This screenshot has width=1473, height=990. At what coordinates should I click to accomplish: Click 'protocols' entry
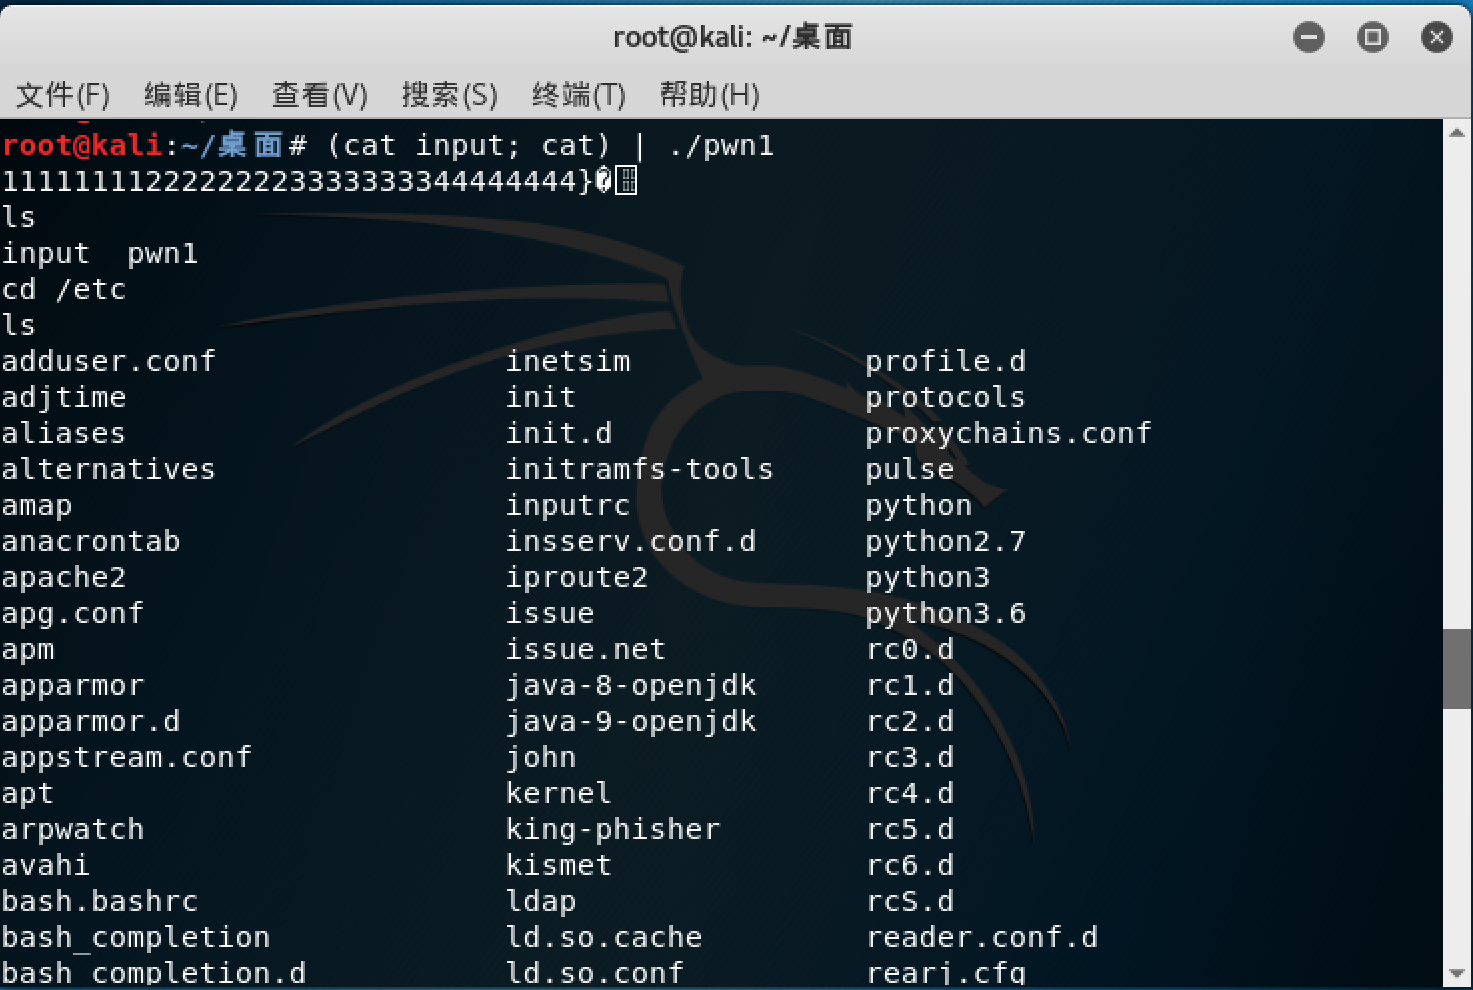tap(946, 397)
